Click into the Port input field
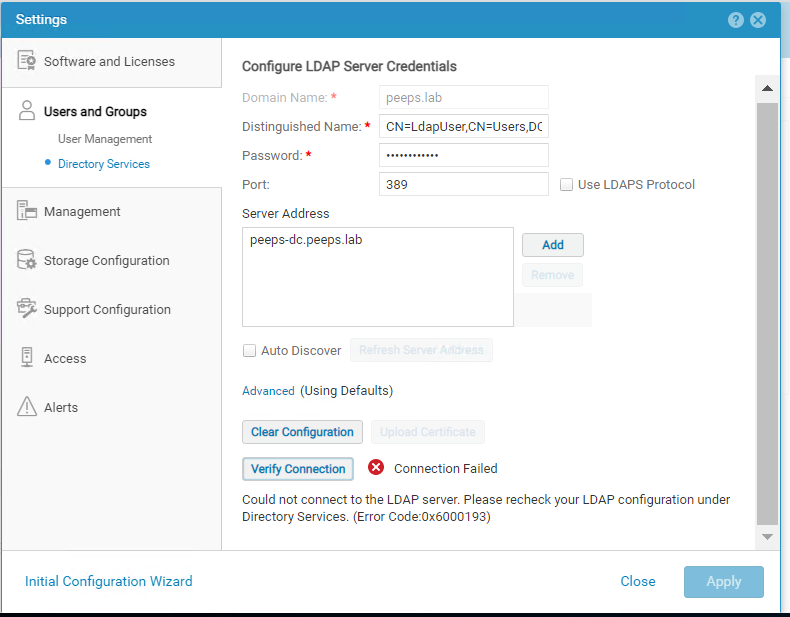 463,184
